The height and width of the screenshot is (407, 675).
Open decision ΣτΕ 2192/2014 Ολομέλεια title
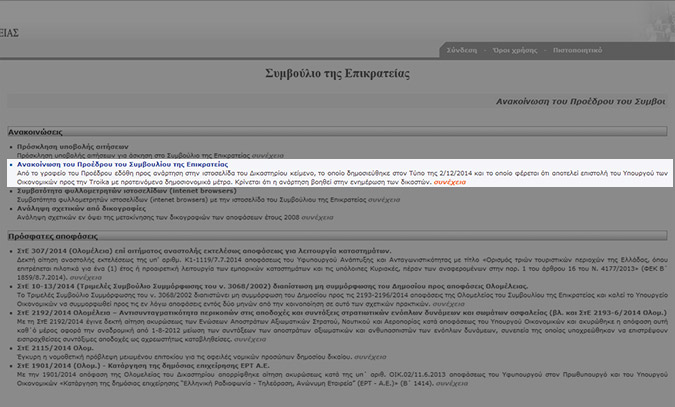coord(342,312)
